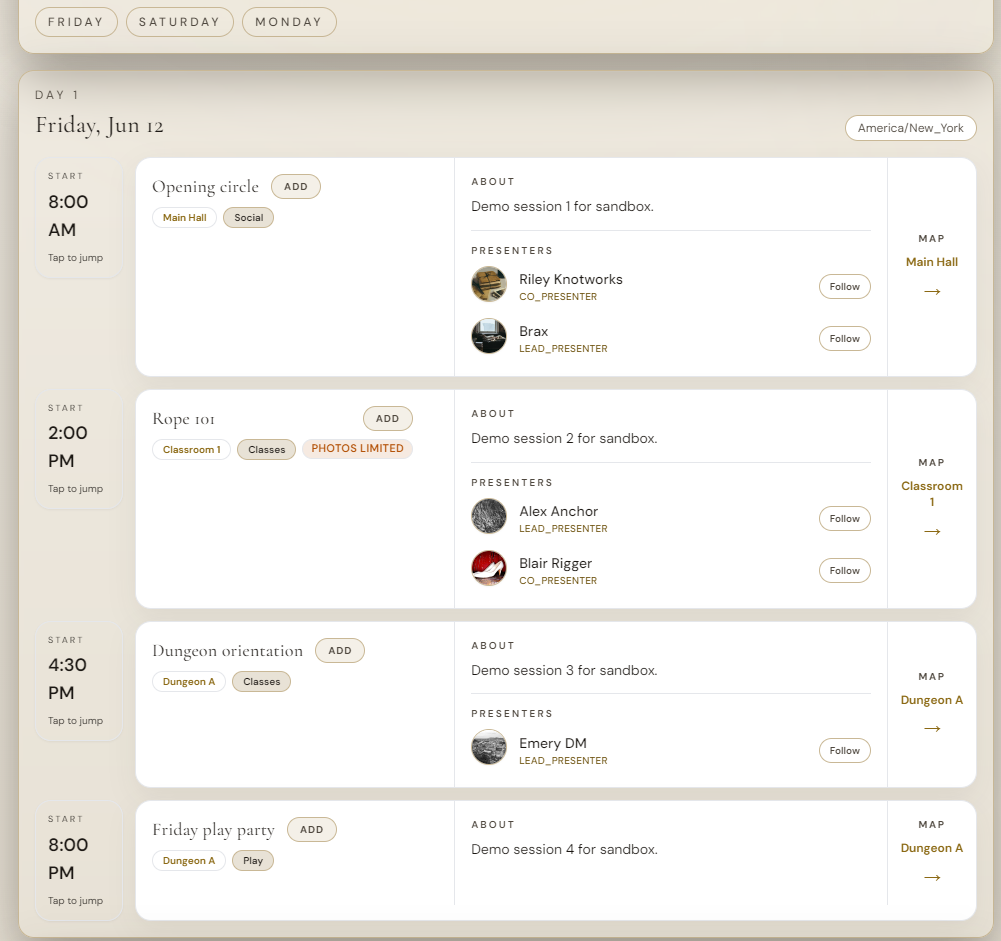This screenshot has width=1001, height=941.
Task: Click Friday play party map arrow icon
Action: point(932,877)
